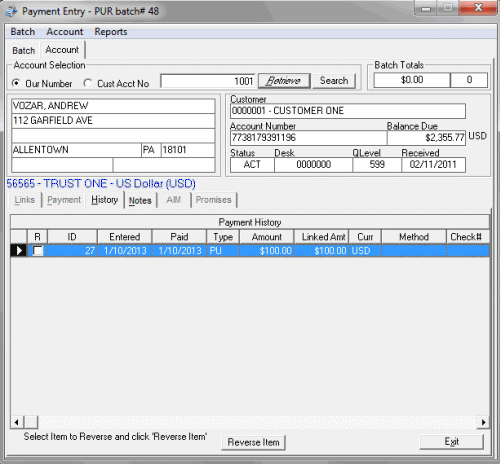500x464 pixels.
Task: Select the Account tab
Action: (62, 50)
